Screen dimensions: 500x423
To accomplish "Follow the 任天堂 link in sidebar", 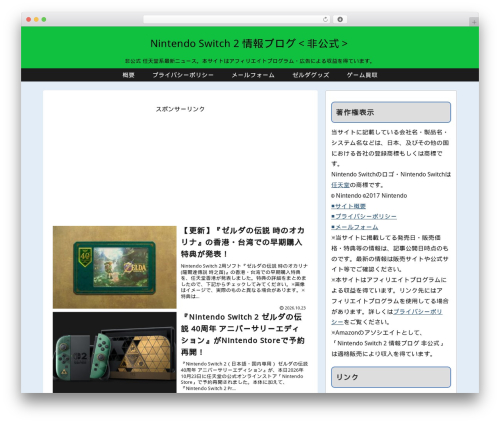I will [x=340, y=185].
